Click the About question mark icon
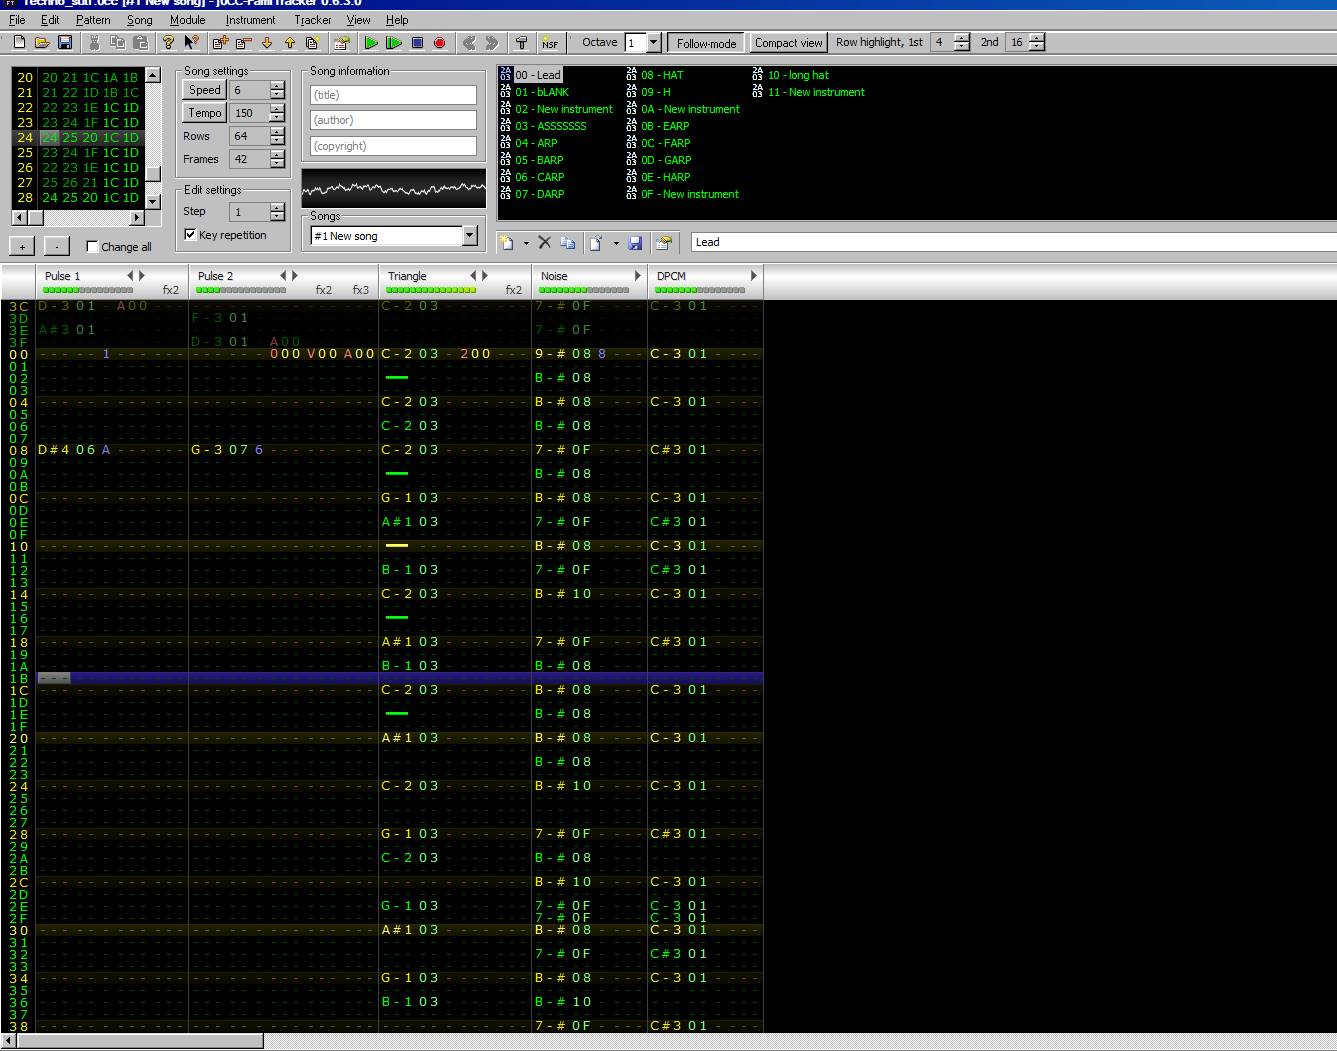This screenshot has width=1337, height=1051. (168, 43)
